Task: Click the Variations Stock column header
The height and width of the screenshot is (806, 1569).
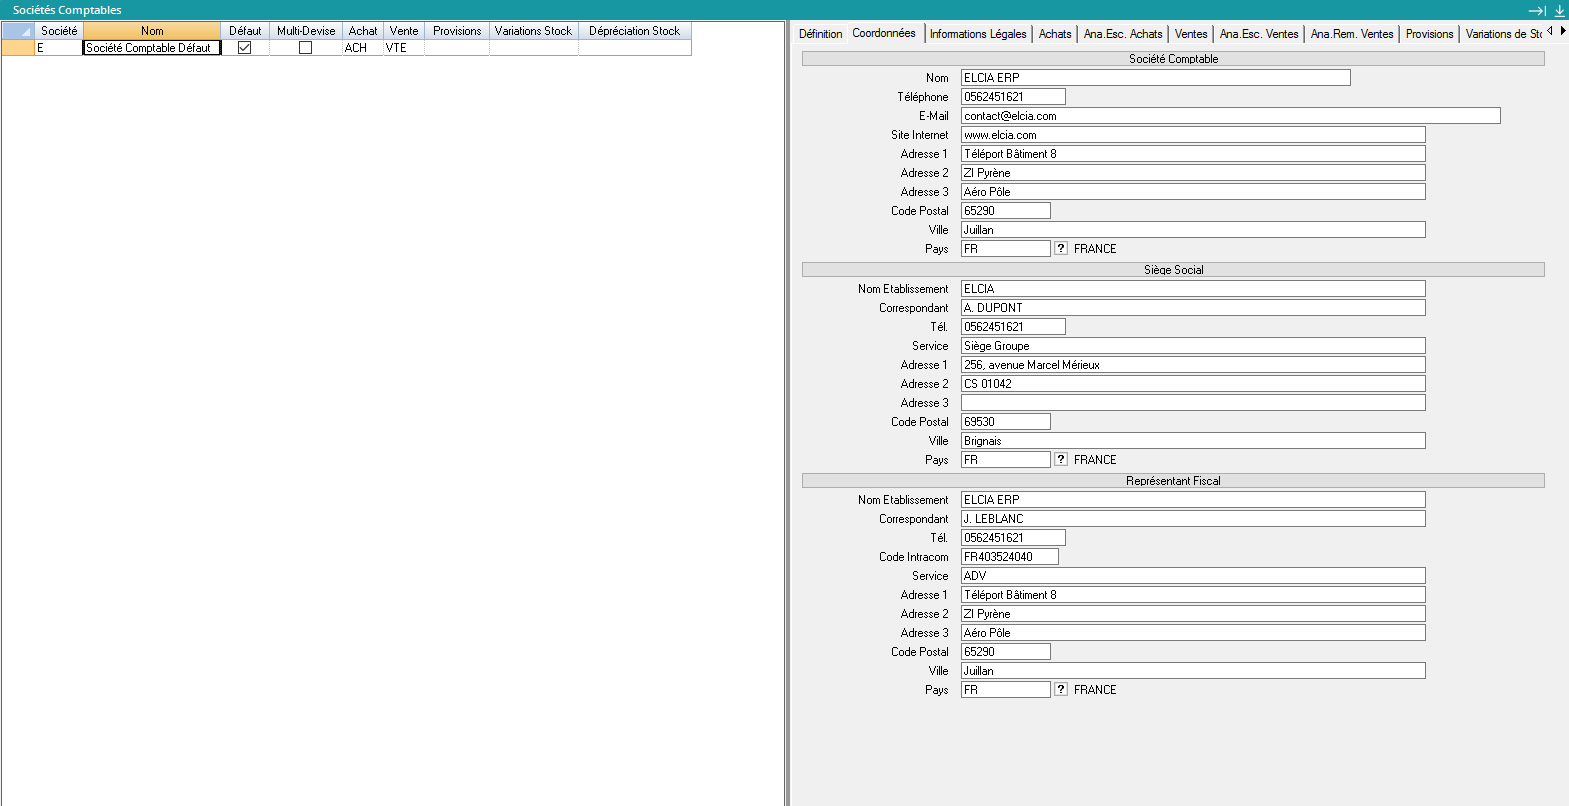Action: (533, 31)
